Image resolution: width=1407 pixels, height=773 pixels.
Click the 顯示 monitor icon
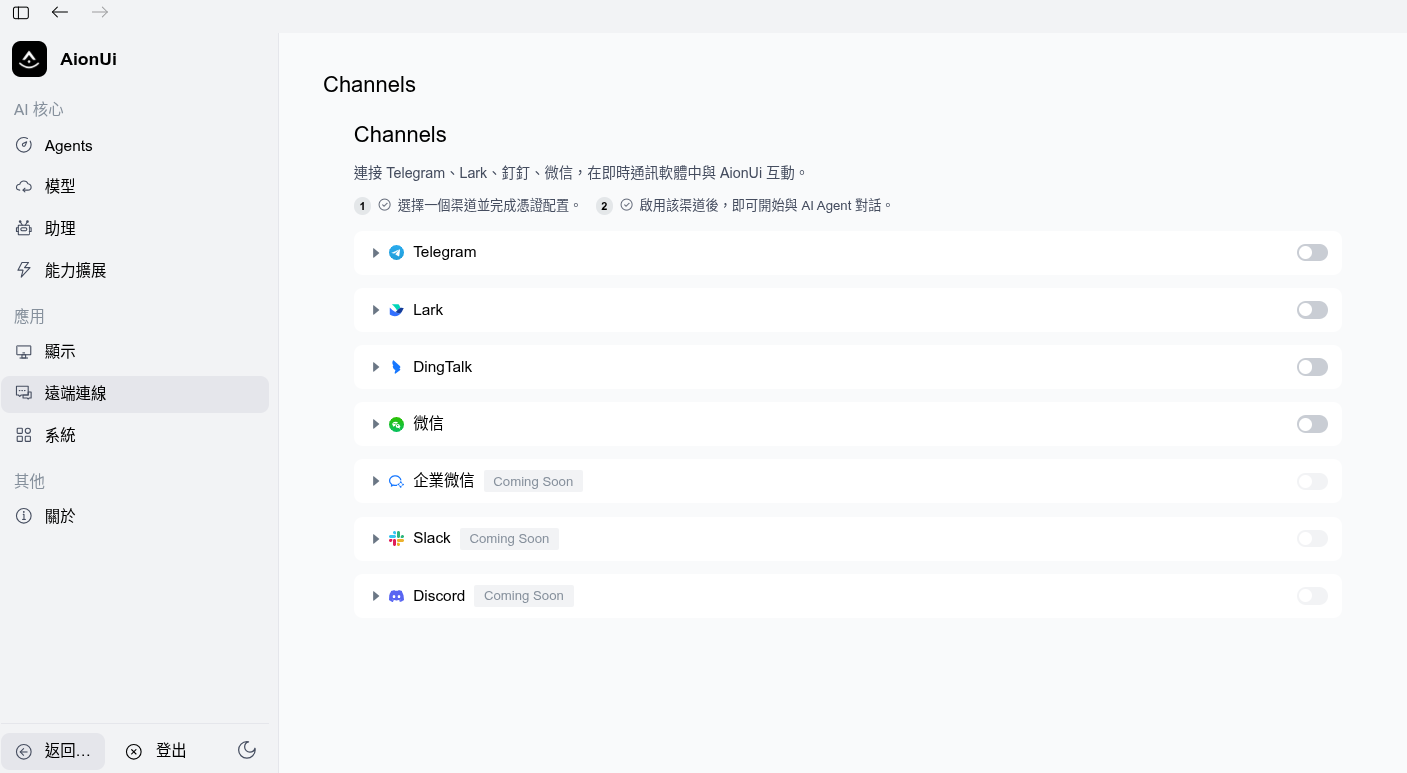click(24, 352)
